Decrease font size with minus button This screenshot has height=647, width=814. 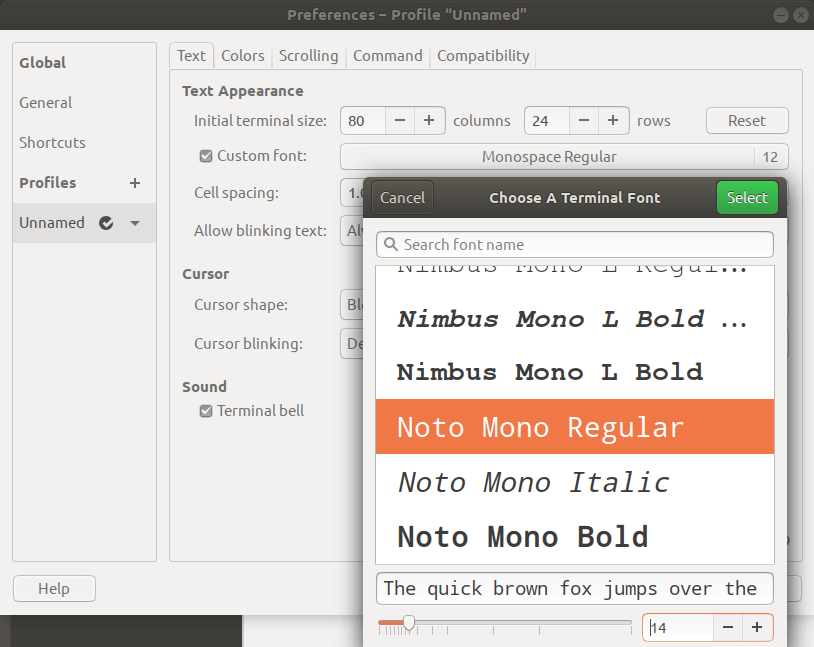pos(728,627)
